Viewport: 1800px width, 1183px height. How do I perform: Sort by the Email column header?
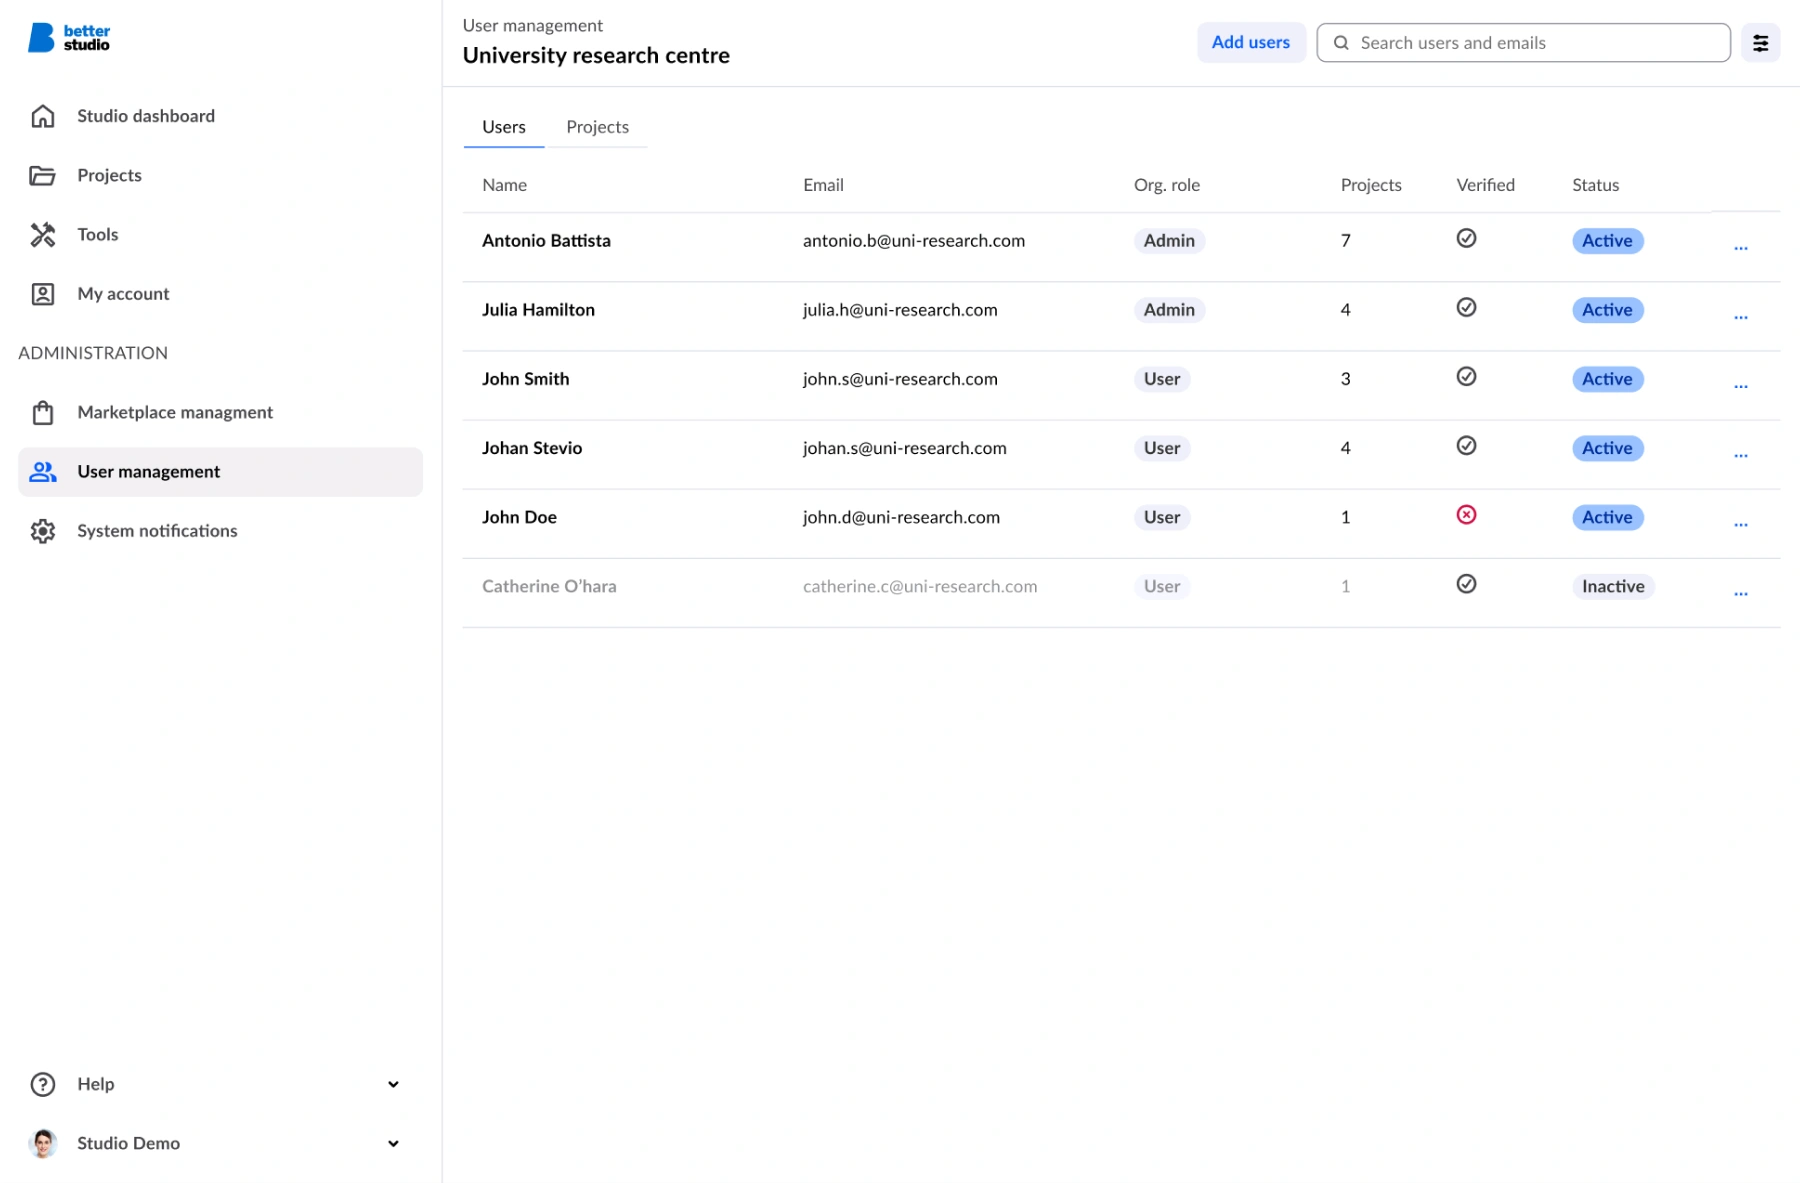pos(823,185)
